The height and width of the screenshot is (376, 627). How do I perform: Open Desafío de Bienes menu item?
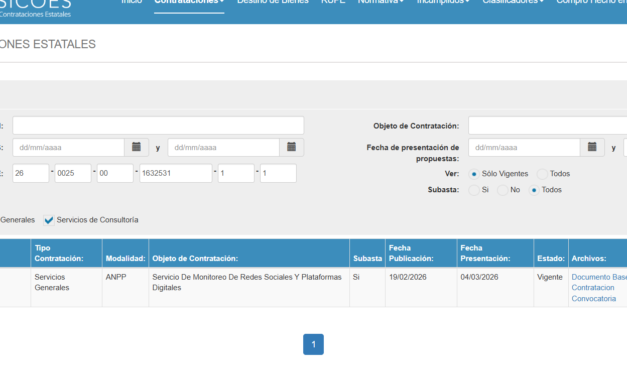click(x=273, y=2)
